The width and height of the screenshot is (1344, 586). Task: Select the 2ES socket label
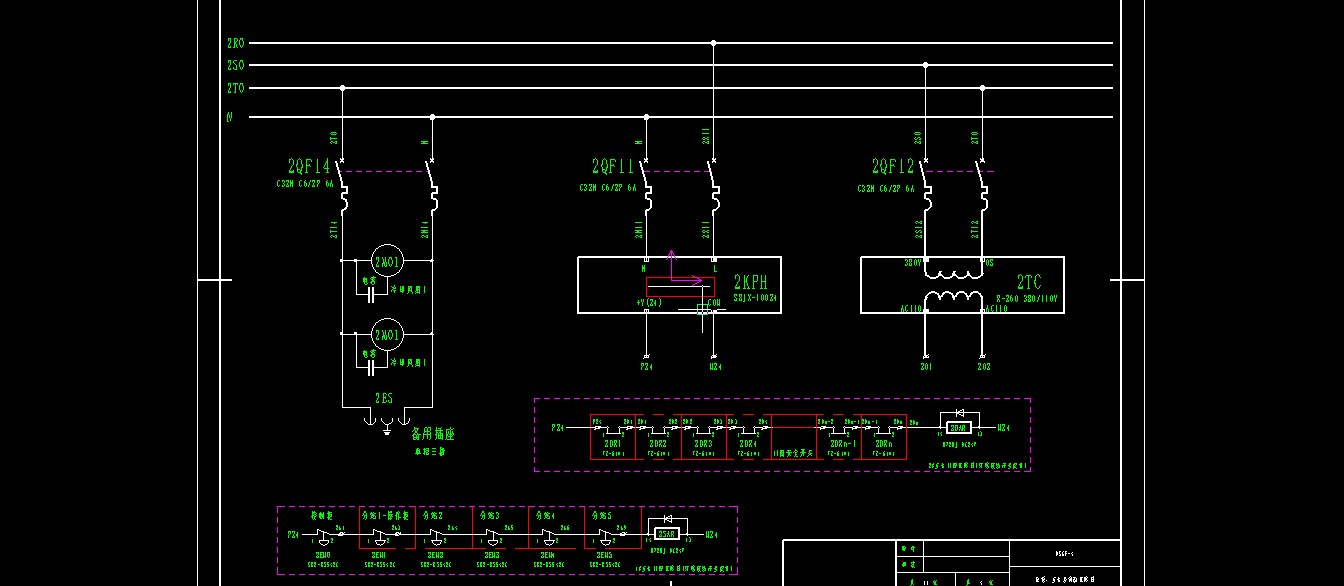click(384, 398)
